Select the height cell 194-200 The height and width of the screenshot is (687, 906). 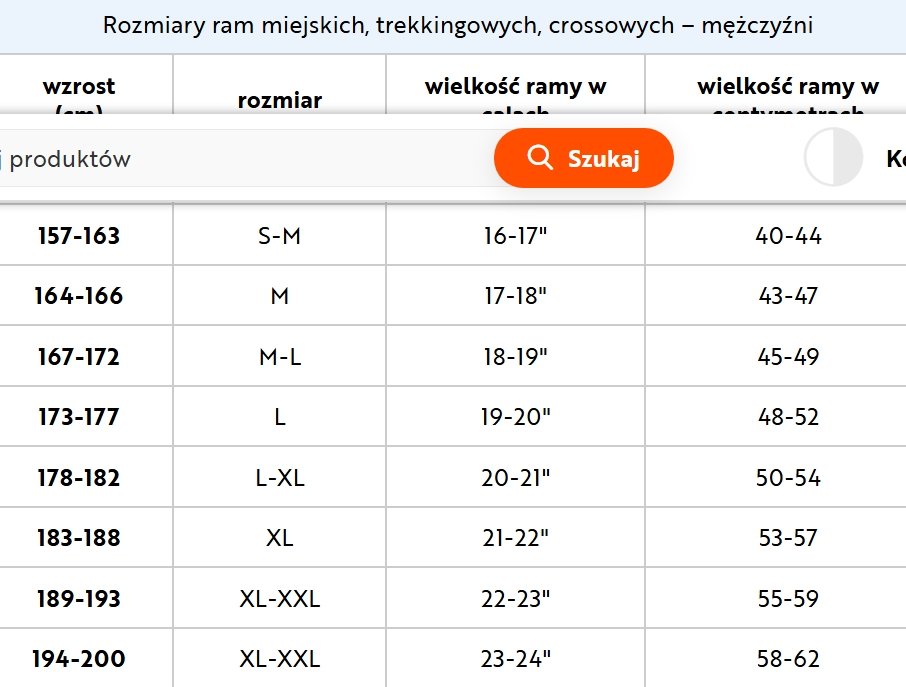(x=79, y=659)
